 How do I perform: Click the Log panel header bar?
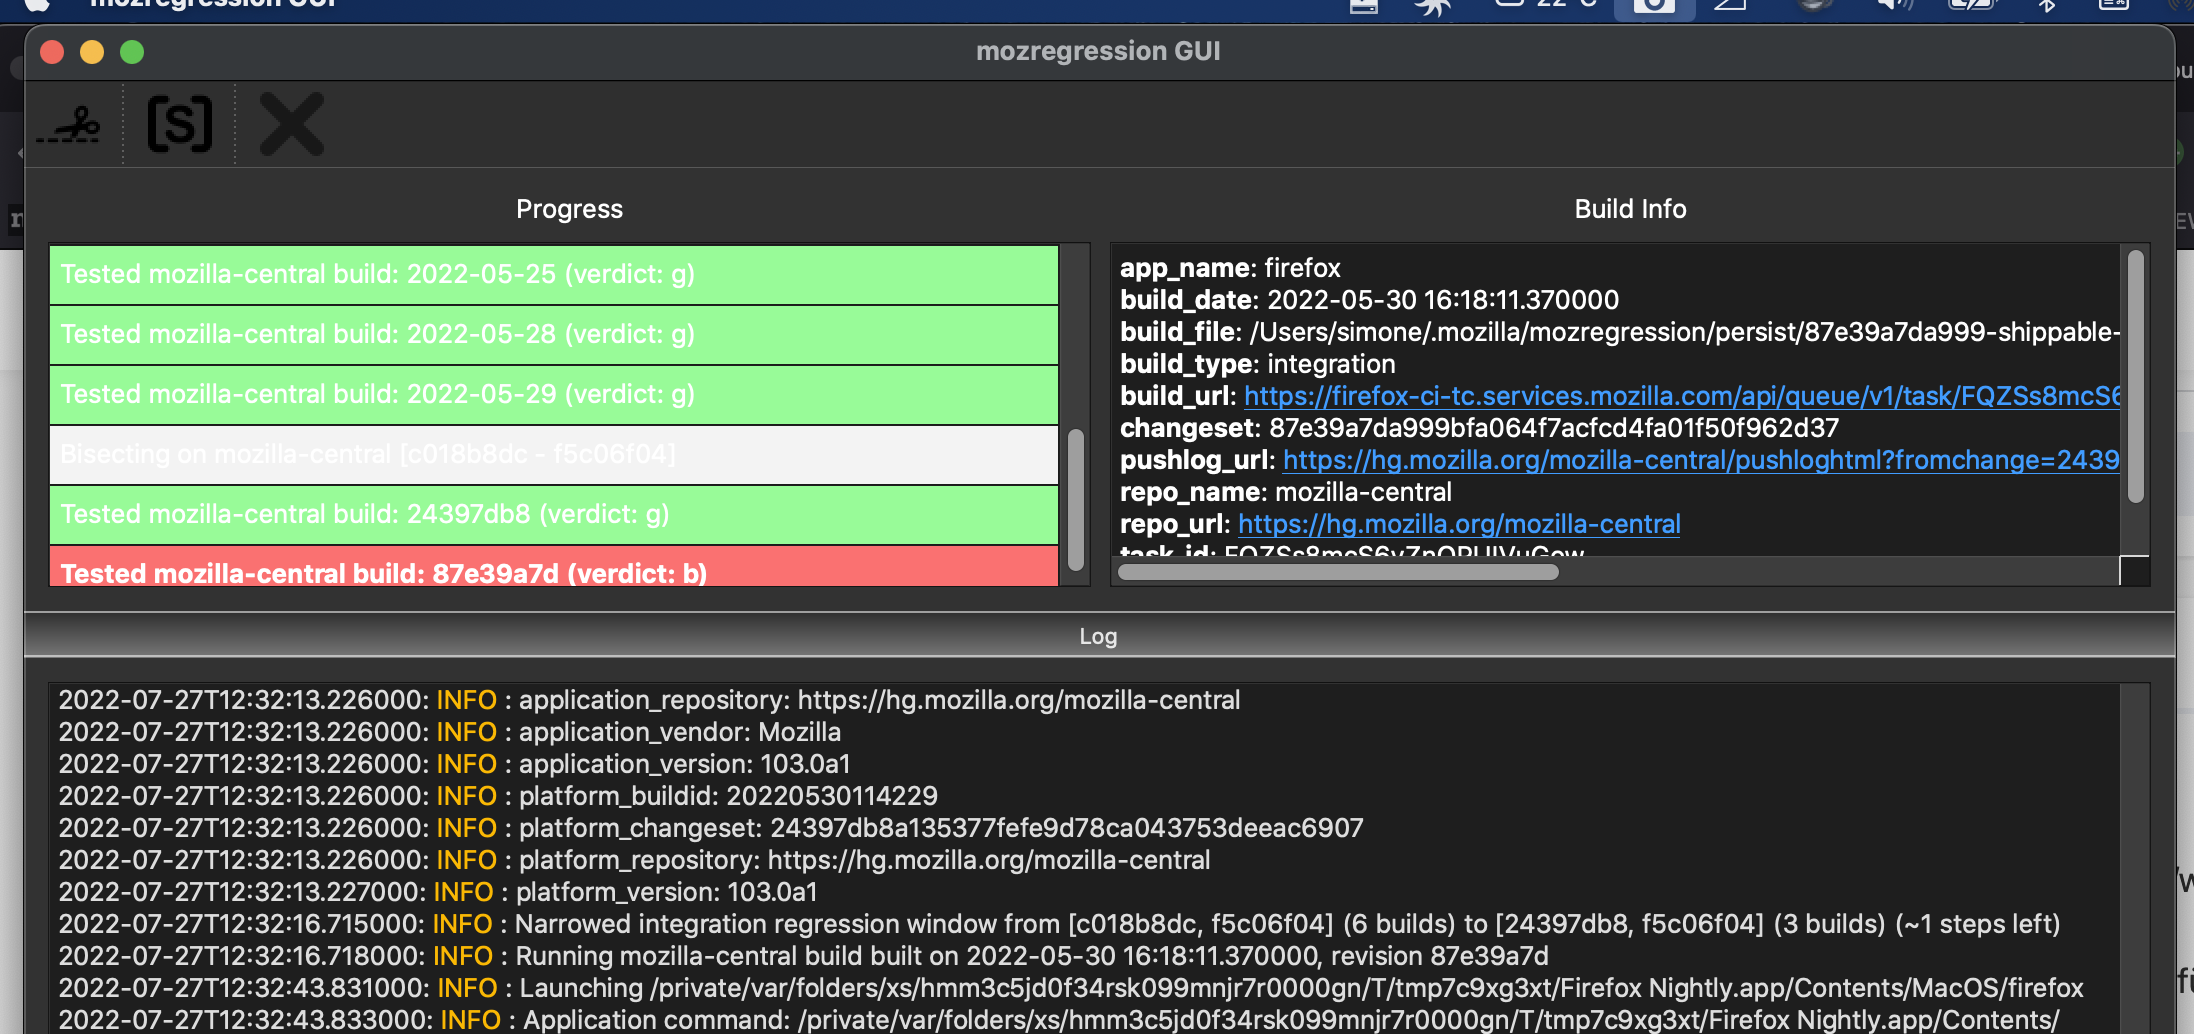(x=1098, y=636)
